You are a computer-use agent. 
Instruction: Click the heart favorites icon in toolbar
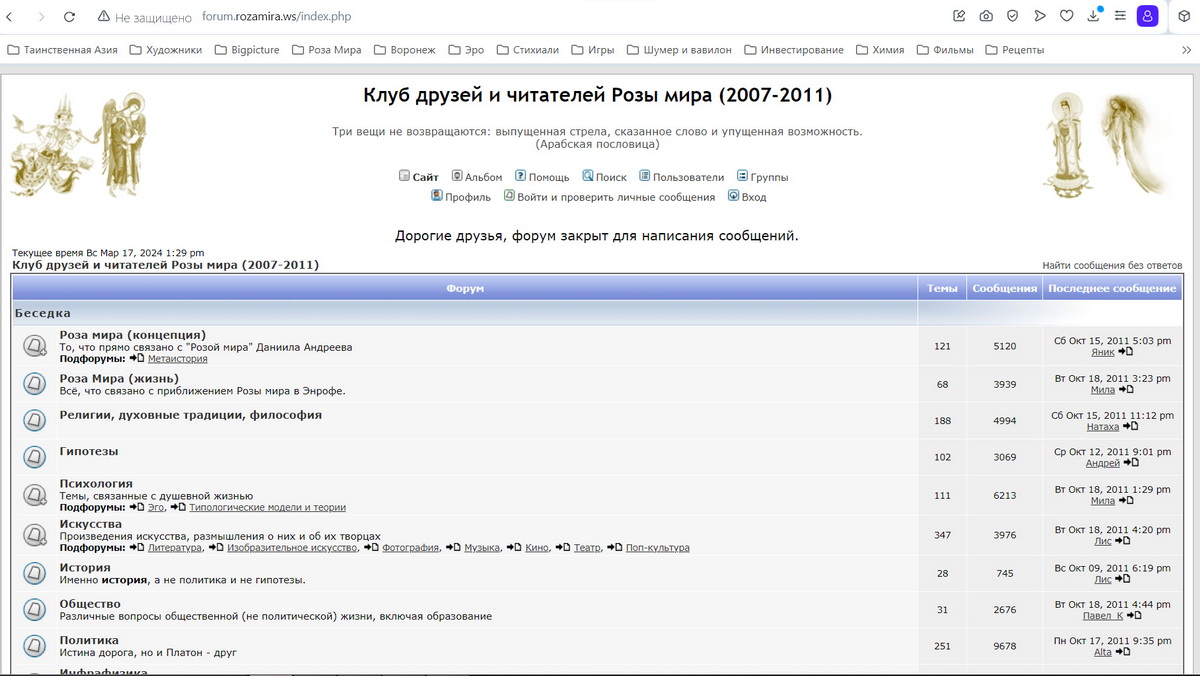pos(1067,16)
